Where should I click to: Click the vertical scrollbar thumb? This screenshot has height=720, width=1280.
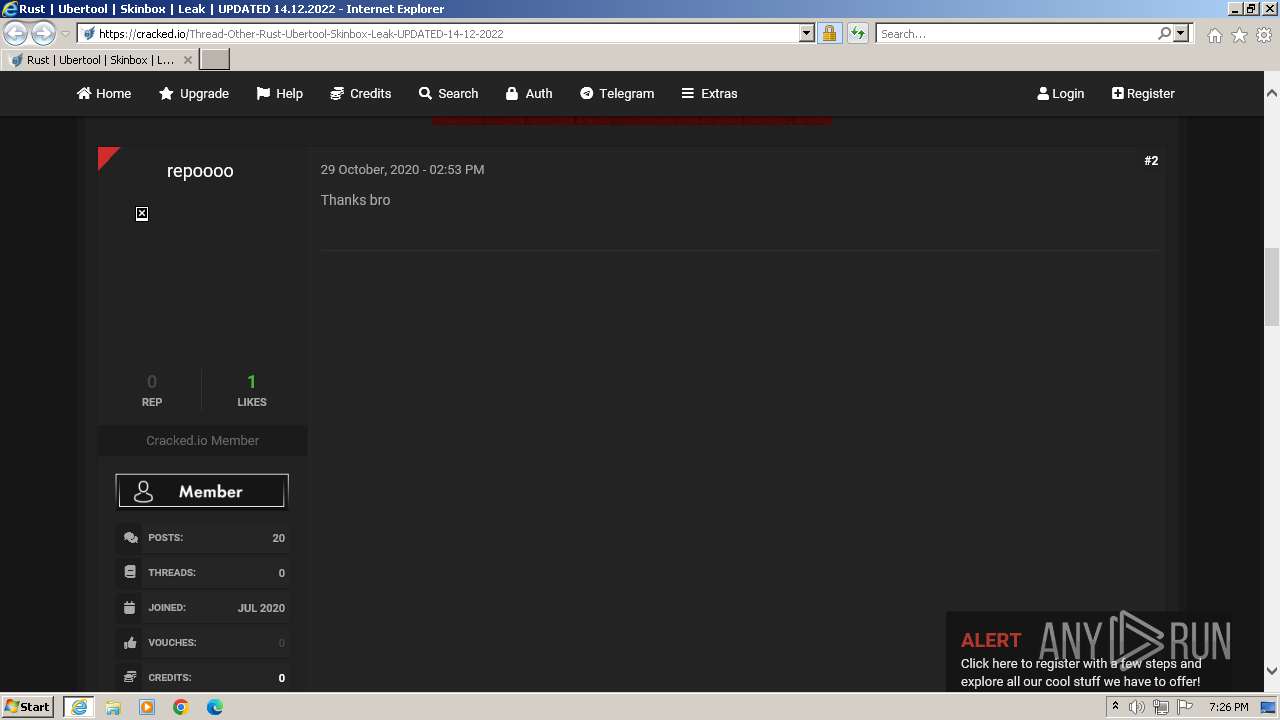(x=1272, y=286)
